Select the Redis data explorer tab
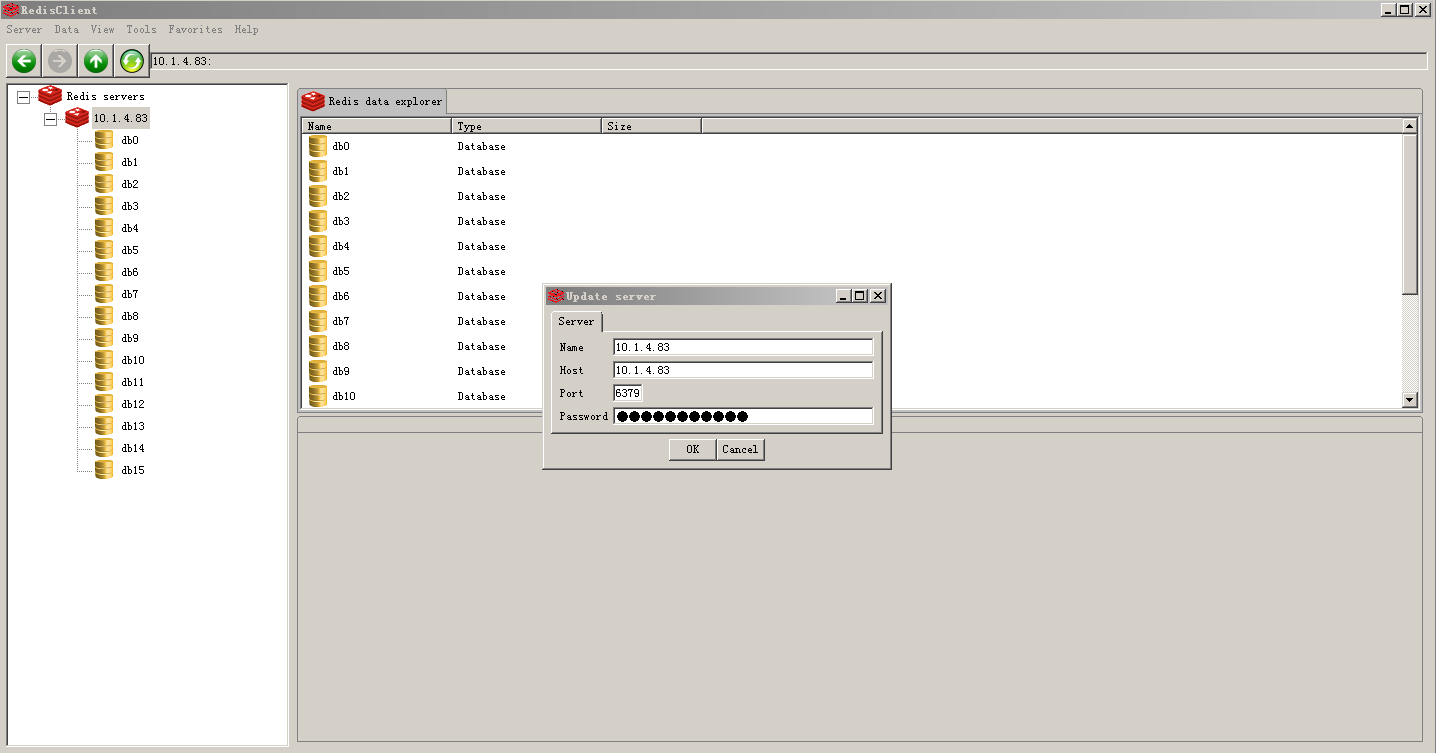Image resolution: width=1436 pixels, height=753 pixels. click(372, 101)
